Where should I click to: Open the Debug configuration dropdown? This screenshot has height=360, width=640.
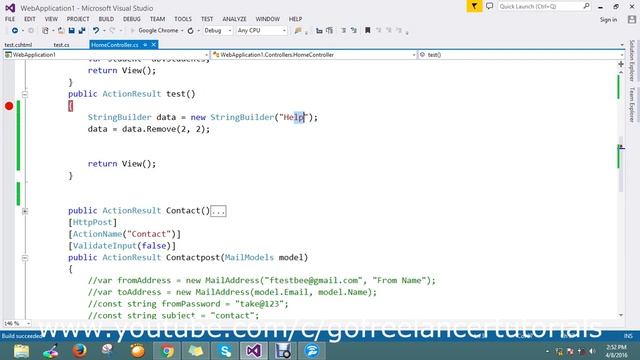pos(218,31)
